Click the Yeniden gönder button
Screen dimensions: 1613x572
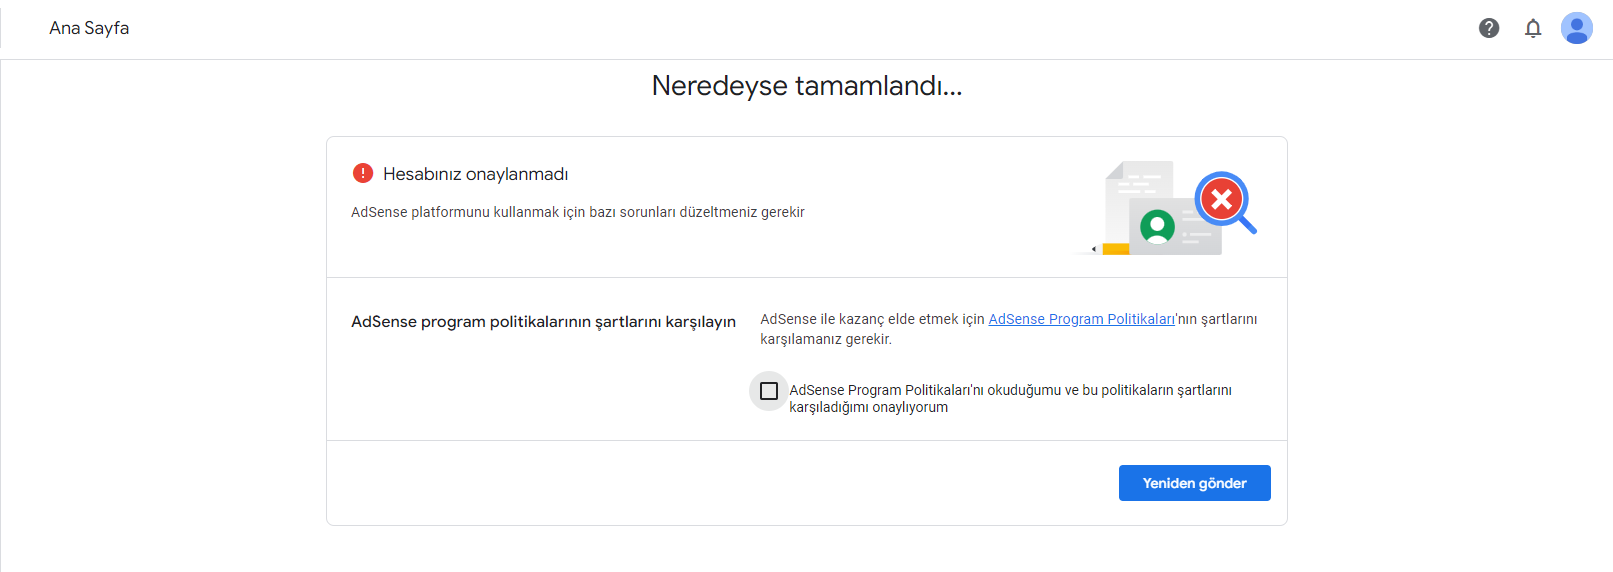click(1194, 483)
